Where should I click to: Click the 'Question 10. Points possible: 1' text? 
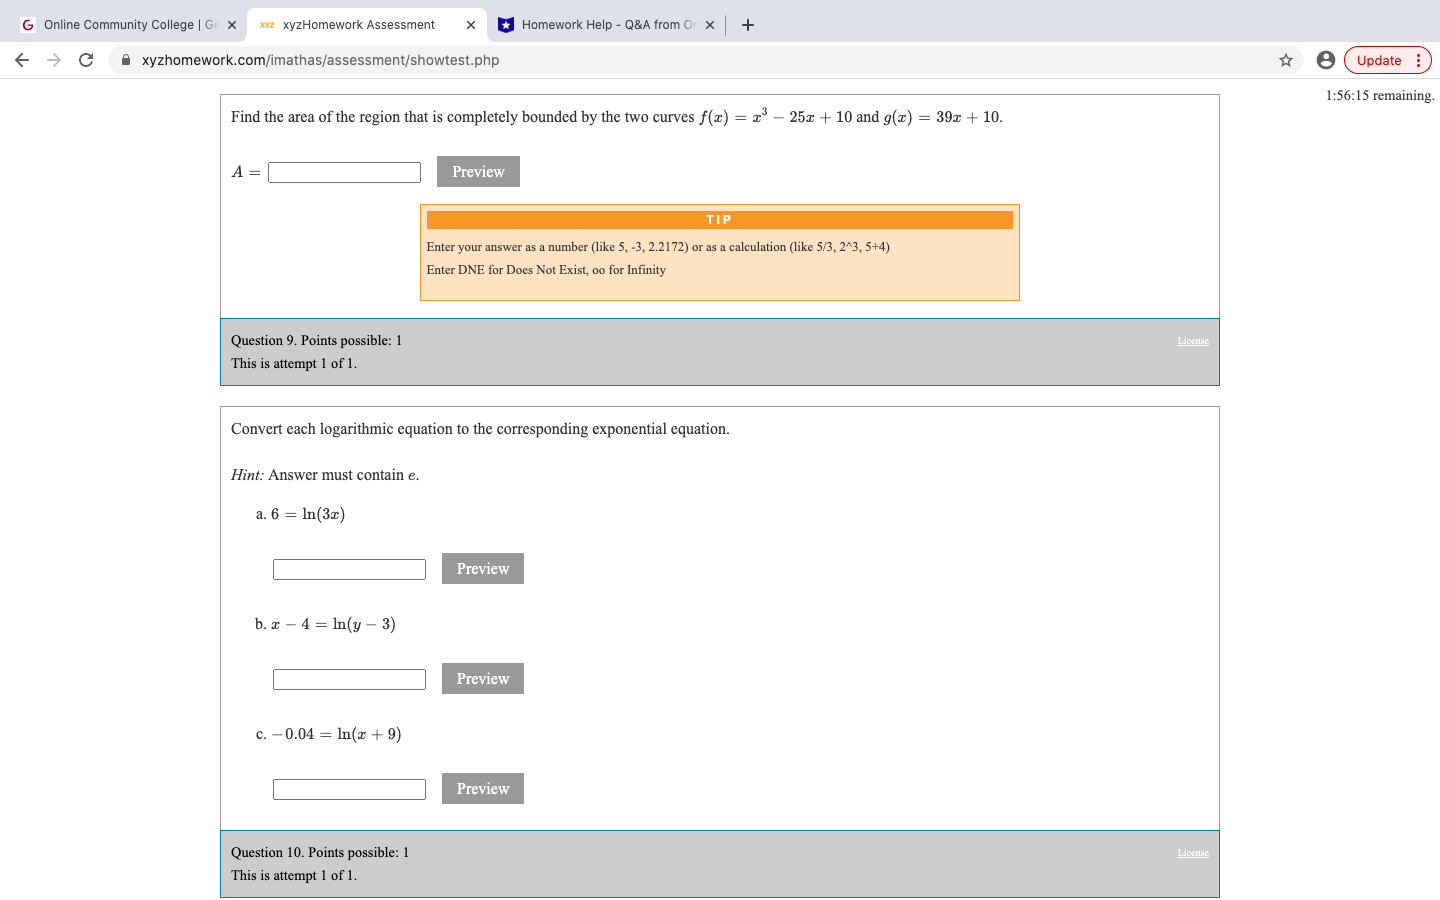click(320, 852)
